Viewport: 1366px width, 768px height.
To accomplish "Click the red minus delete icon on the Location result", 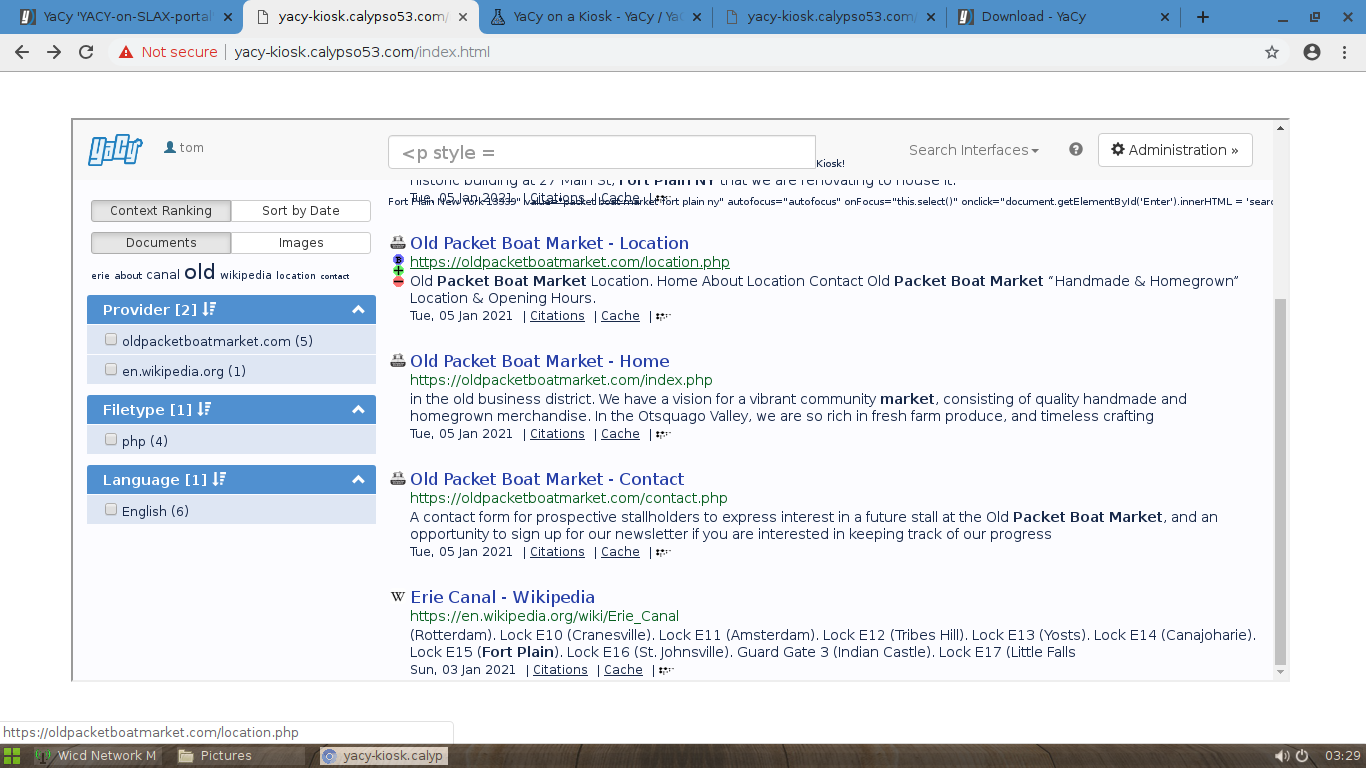I will [398, 282].
